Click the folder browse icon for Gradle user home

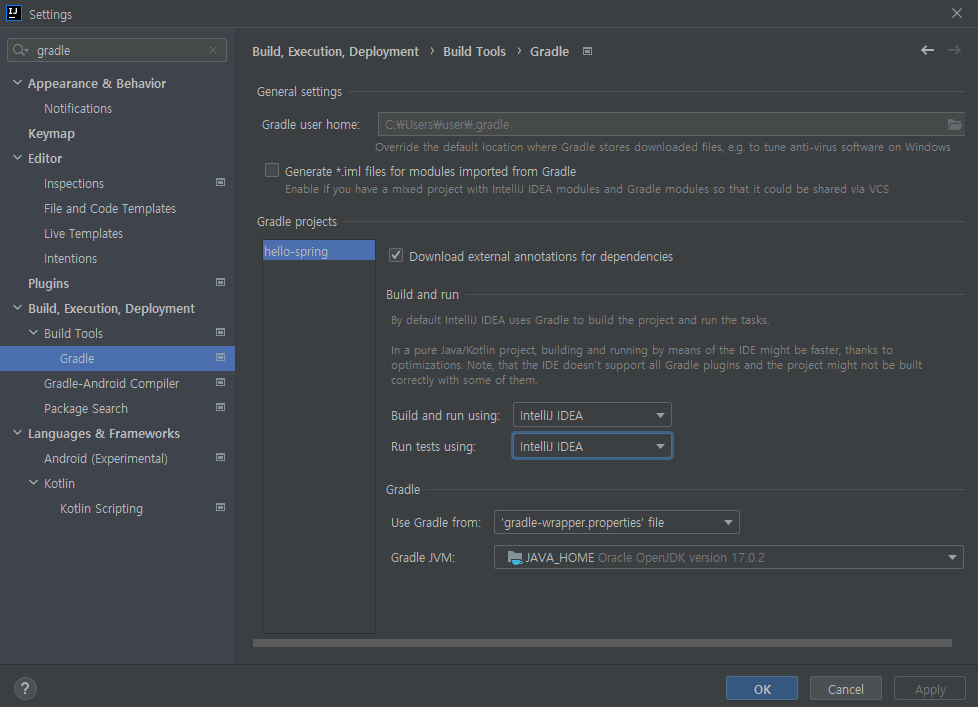[x=954, y=125]
